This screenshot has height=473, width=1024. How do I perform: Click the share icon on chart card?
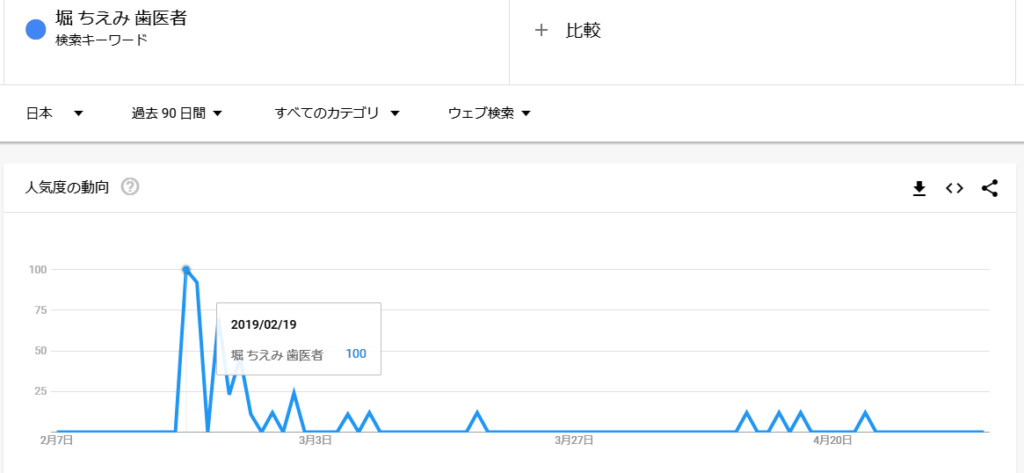[989, 188]
